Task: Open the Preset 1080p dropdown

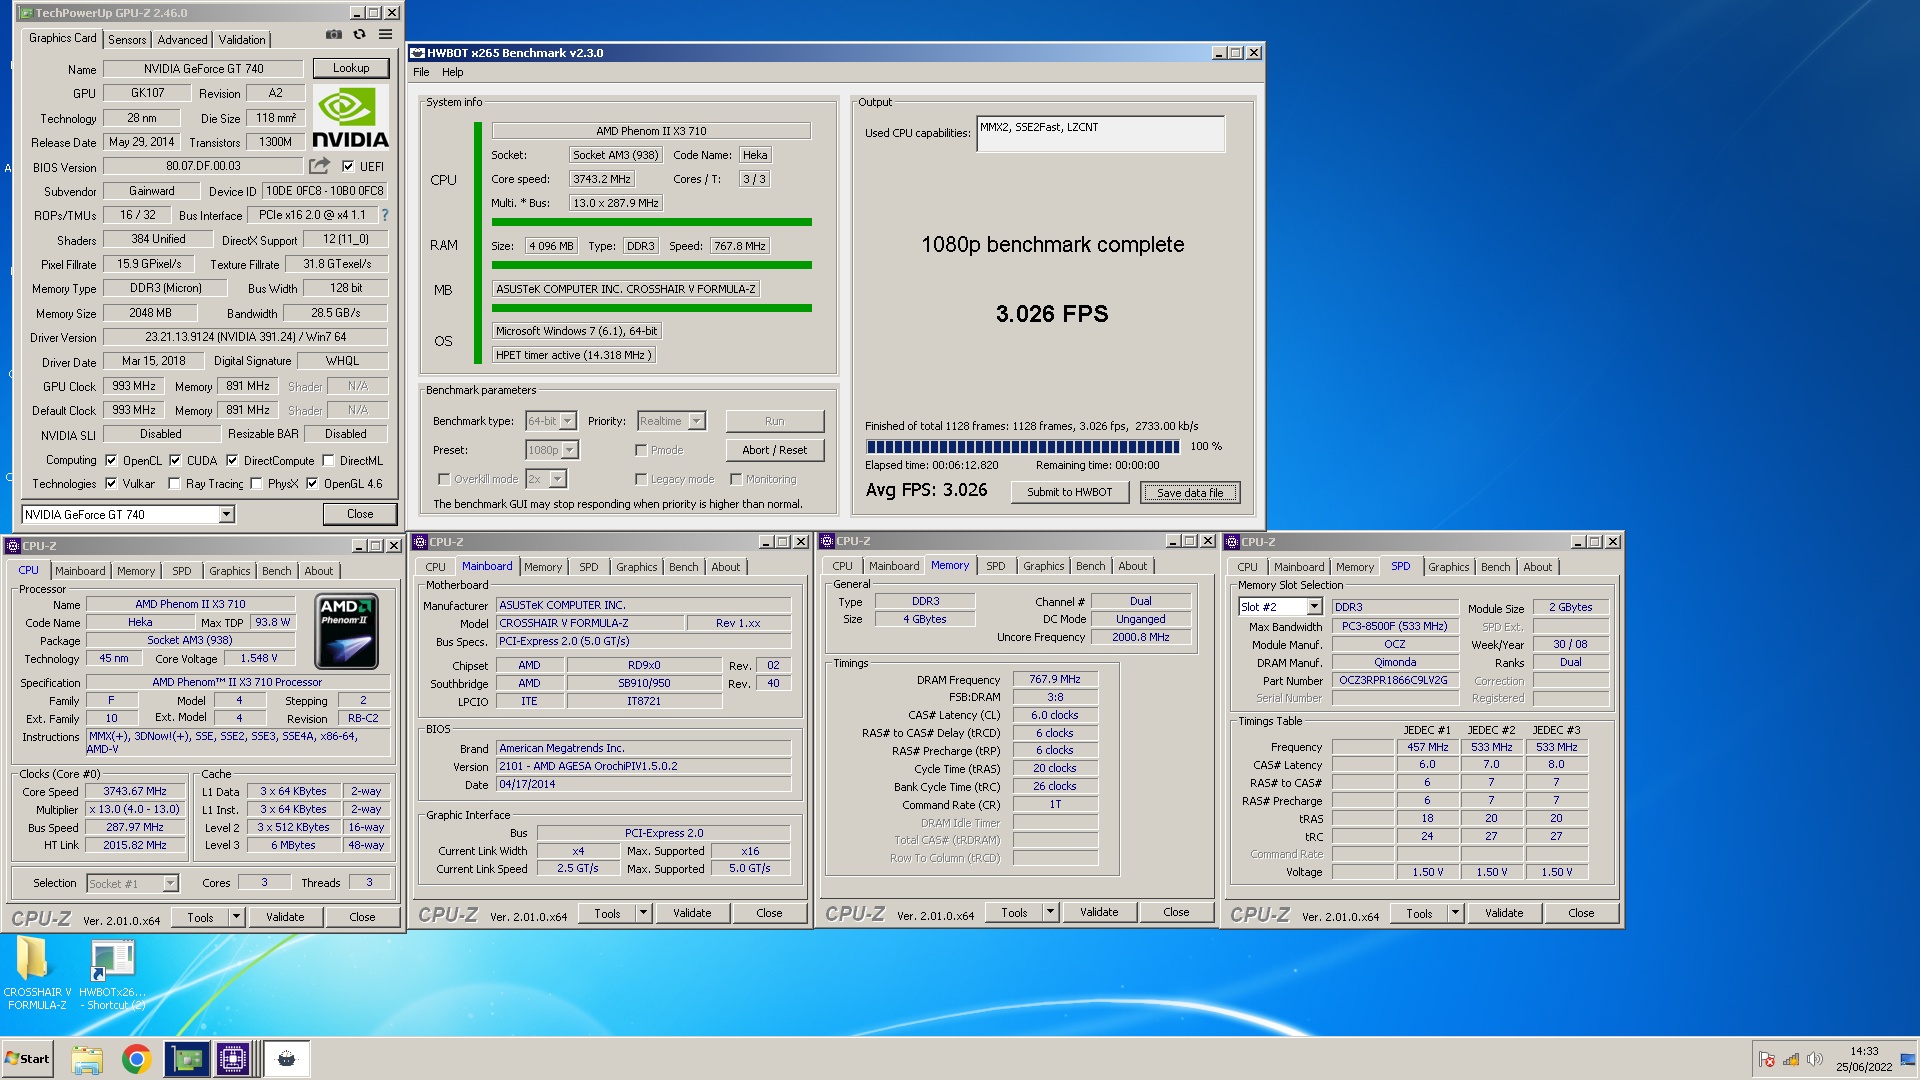Action: coord(569,450)
